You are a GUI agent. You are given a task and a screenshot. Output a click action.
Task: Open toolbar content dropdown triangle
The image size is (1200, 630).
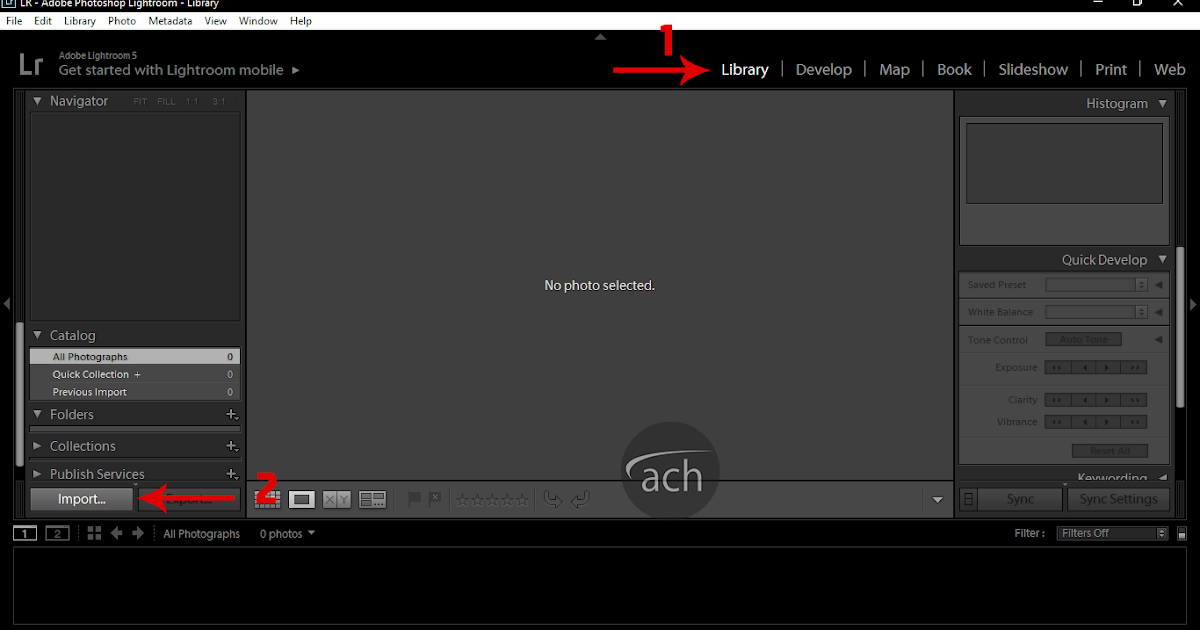click(937, 499)
